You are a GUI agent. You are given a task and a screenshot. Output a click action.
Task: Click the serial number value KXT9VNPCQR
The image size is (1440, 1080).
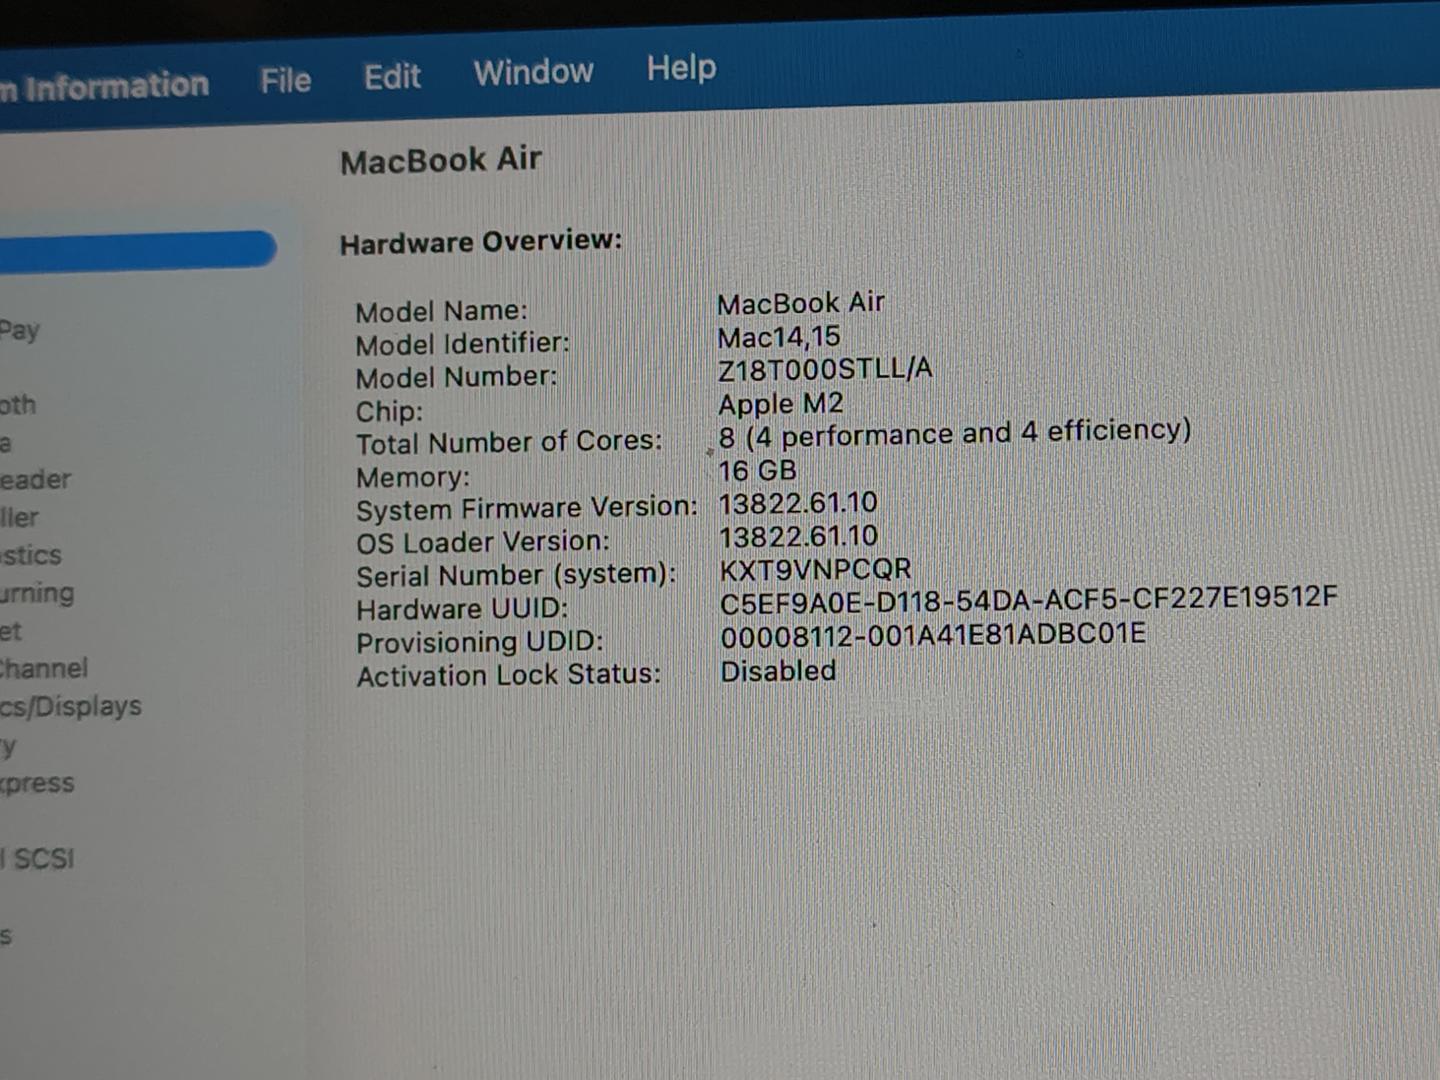[x=815, y=569]
